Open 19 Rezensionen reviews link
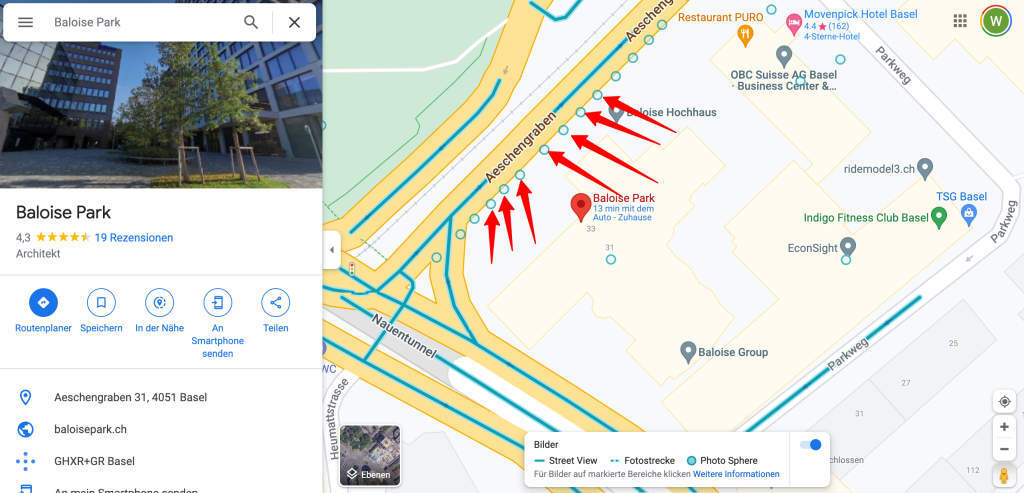Screen dimensions: 1024x493 pyautogui.click(x=134, y=238)
